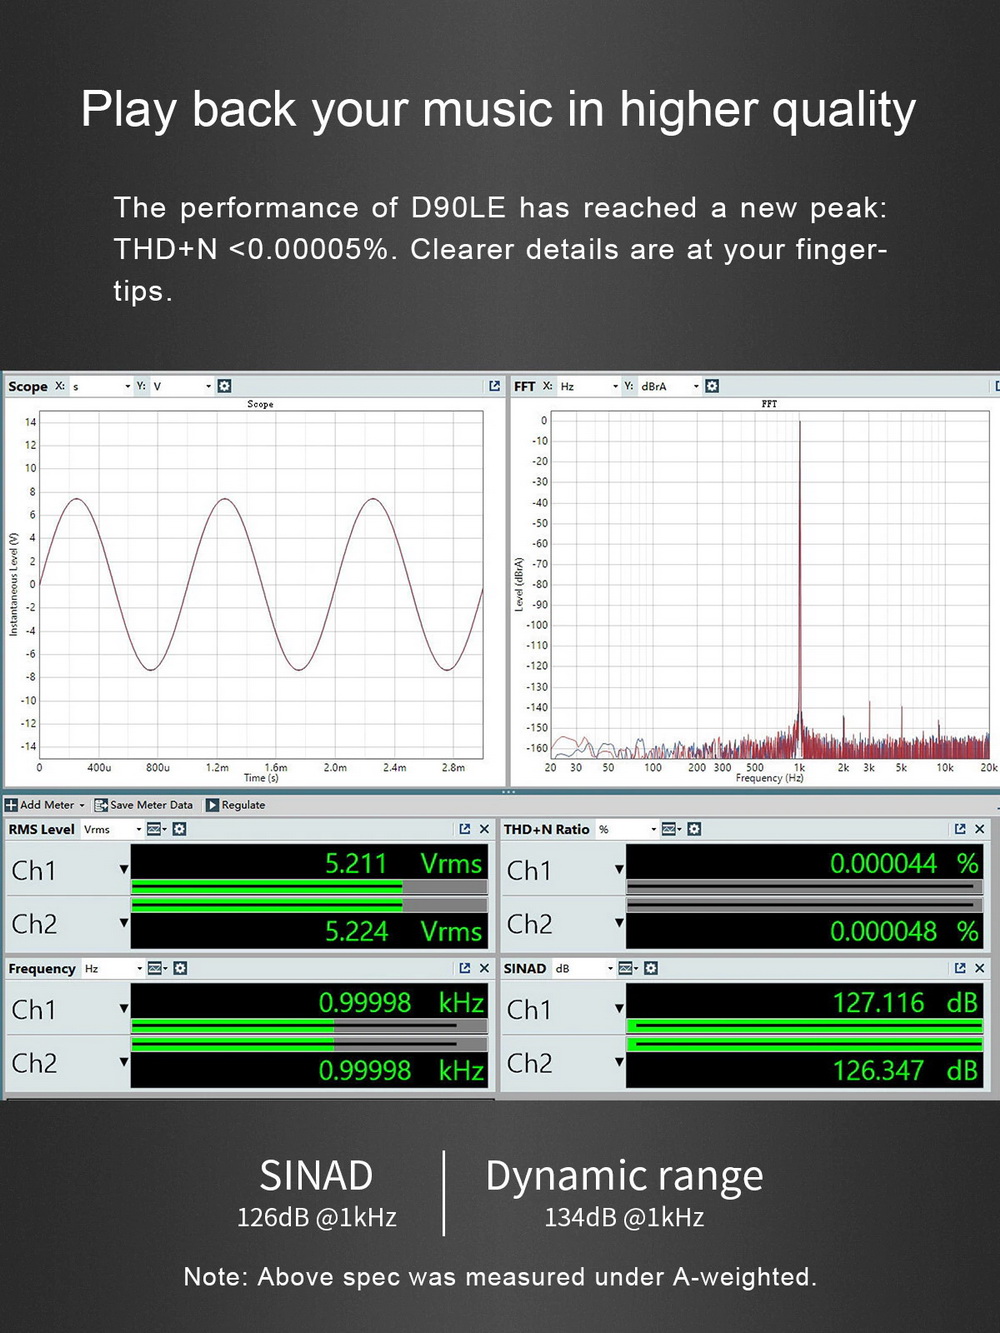Start the Regulate function
Image resolution: width=1000 pixels, height=1333 pixels.
pyautogui.click(x=236, y=804)
